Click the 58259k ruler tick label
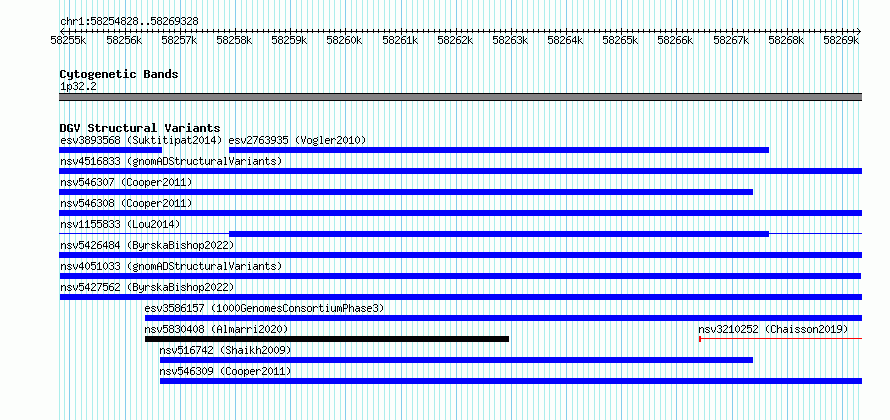The height and width of the screenshot is (420, 890). pos(289,40)
